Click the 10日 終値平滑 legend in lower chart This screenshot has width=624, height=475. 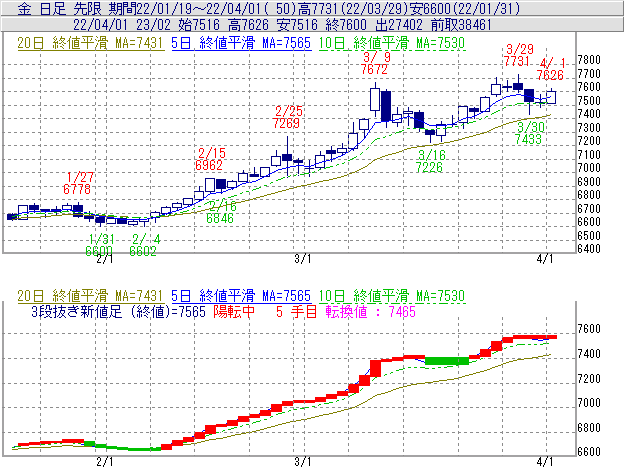392,296
